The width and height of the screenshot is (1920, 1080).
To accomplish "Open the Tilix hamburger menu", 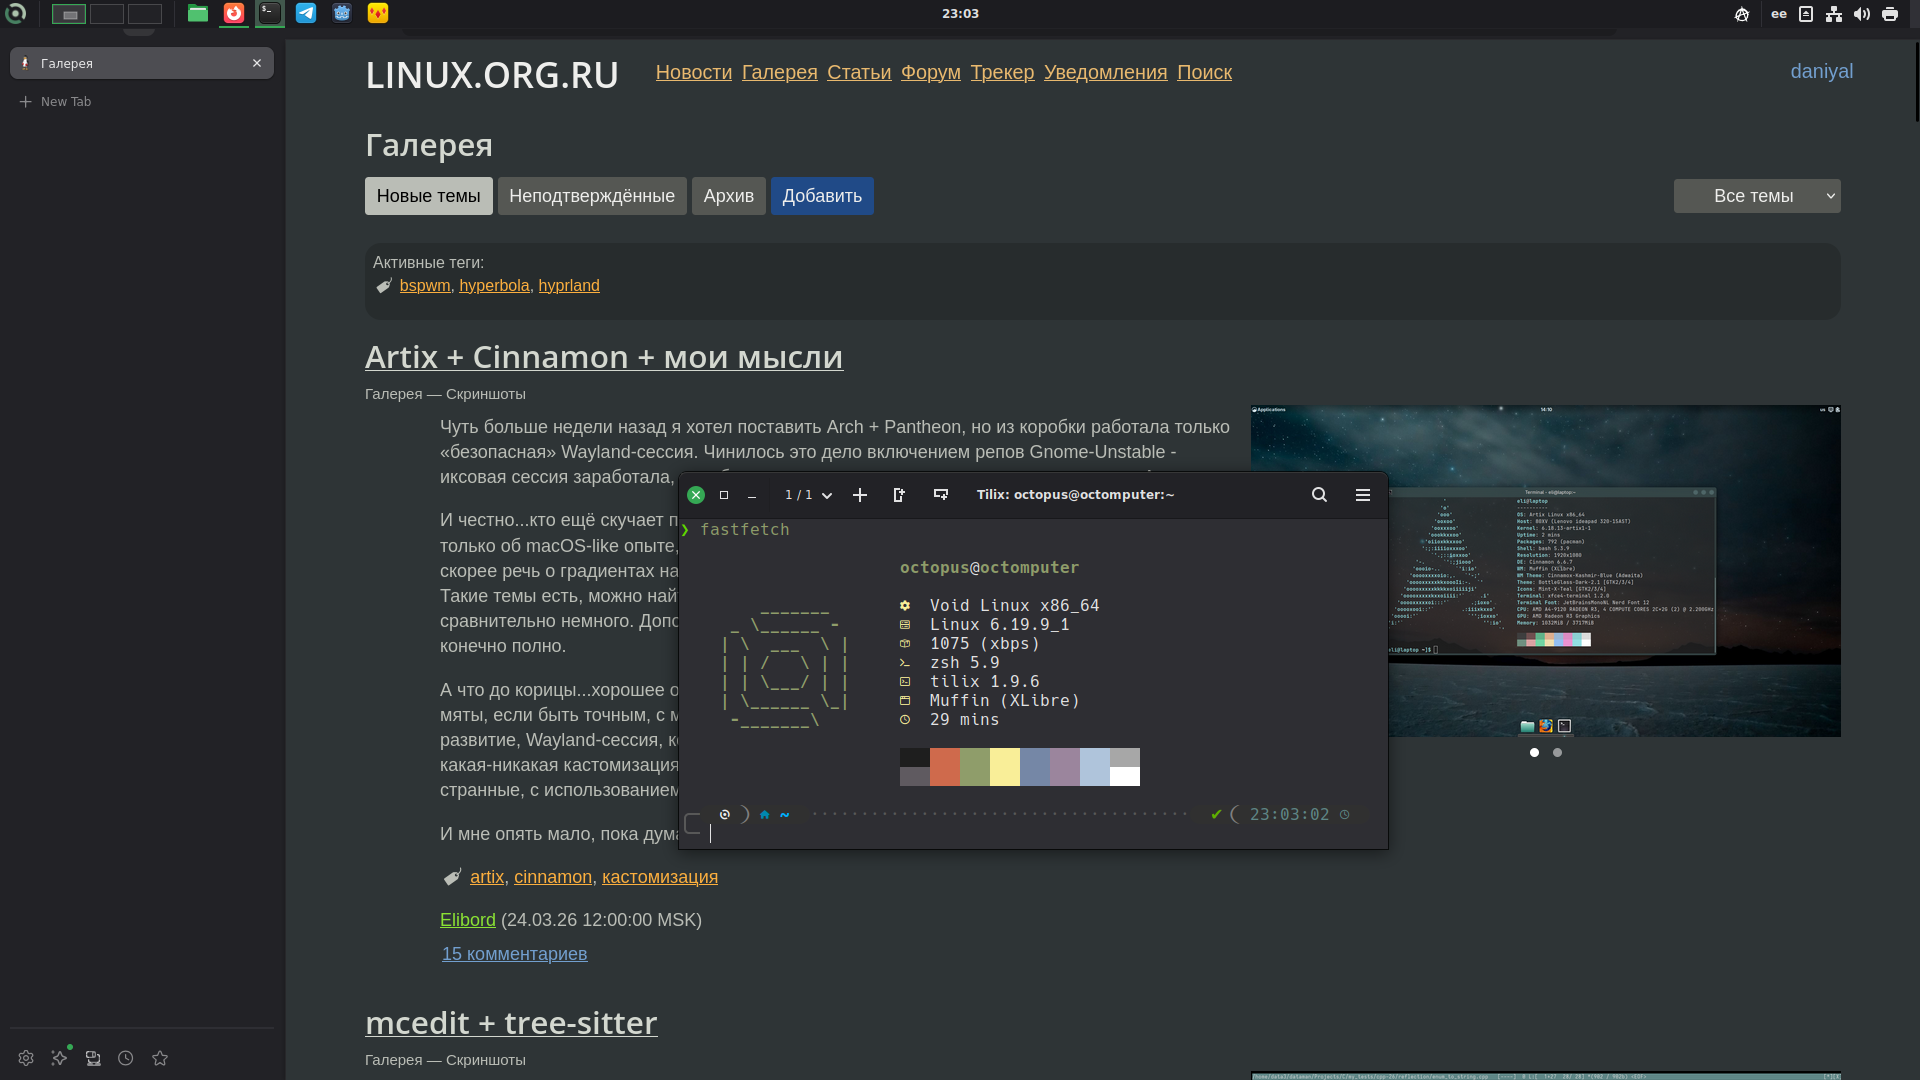I will point(1362,495).
